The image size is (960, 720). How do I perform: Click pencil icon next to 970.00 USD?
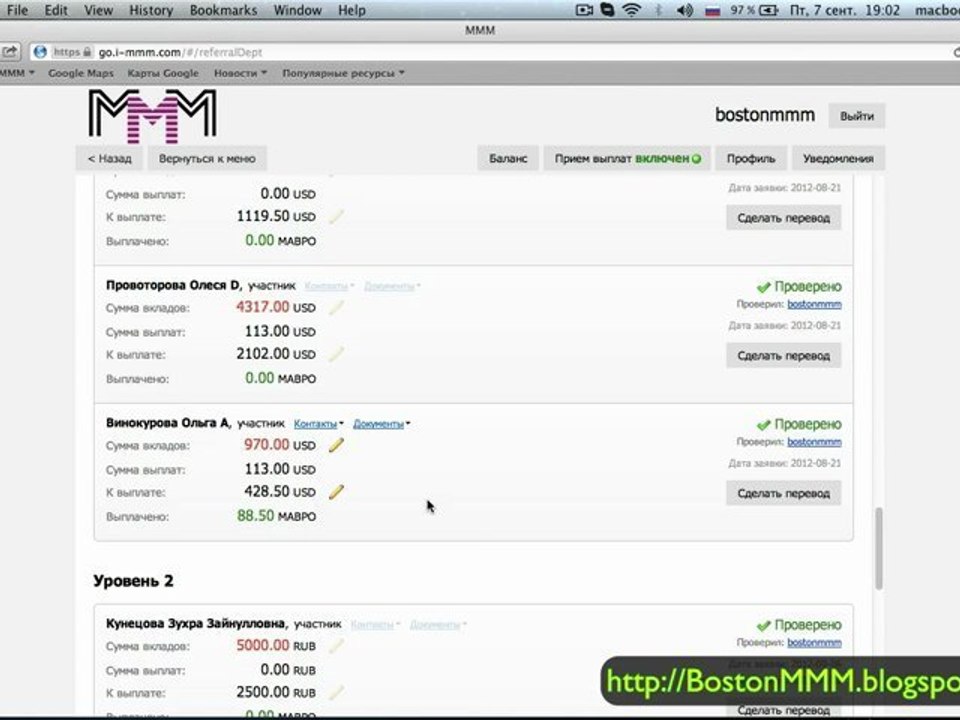click(x=336, y=446)
